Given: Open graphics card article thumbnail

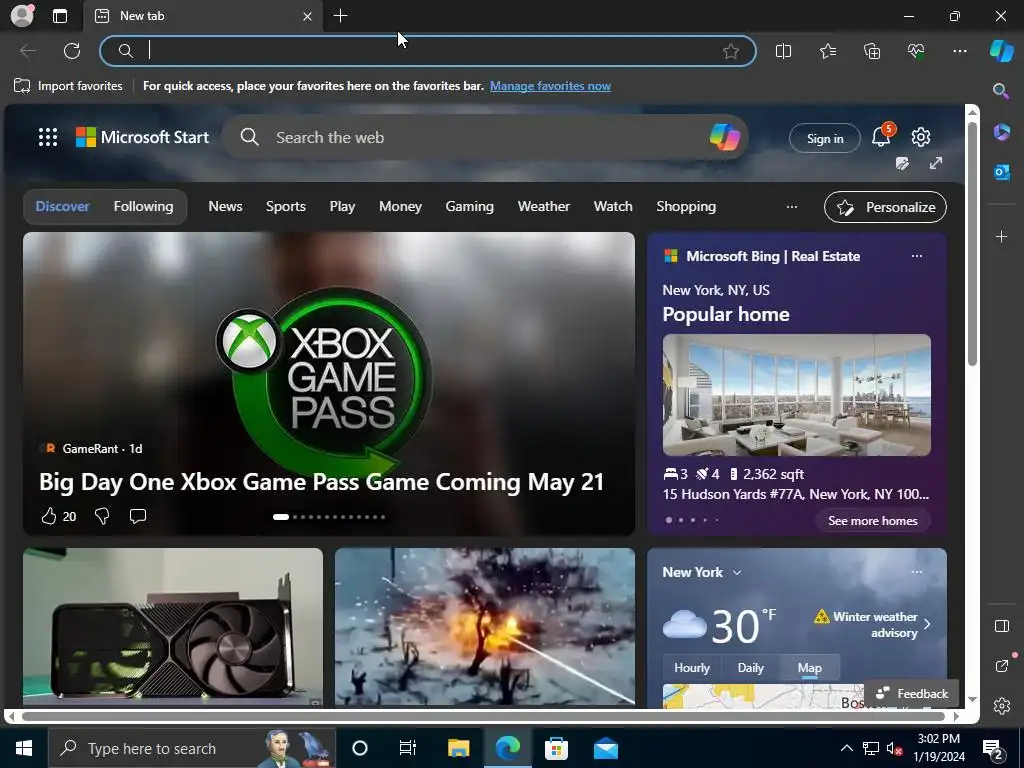Looking at the screenshot, I should (172, 627).
